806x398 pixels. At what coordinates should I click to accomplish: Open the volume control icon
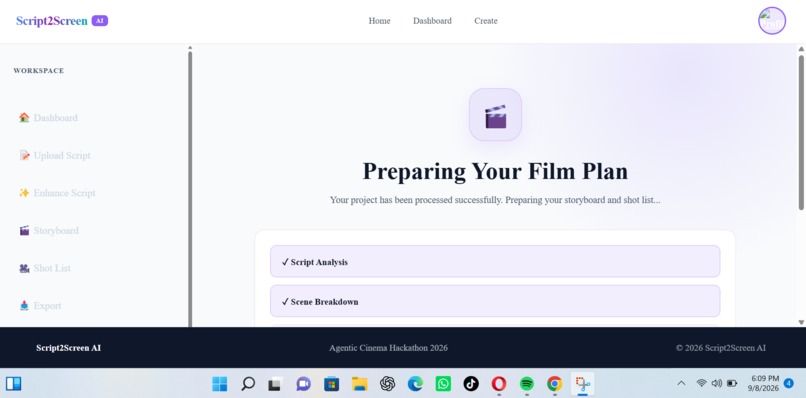tap(717, 384)
